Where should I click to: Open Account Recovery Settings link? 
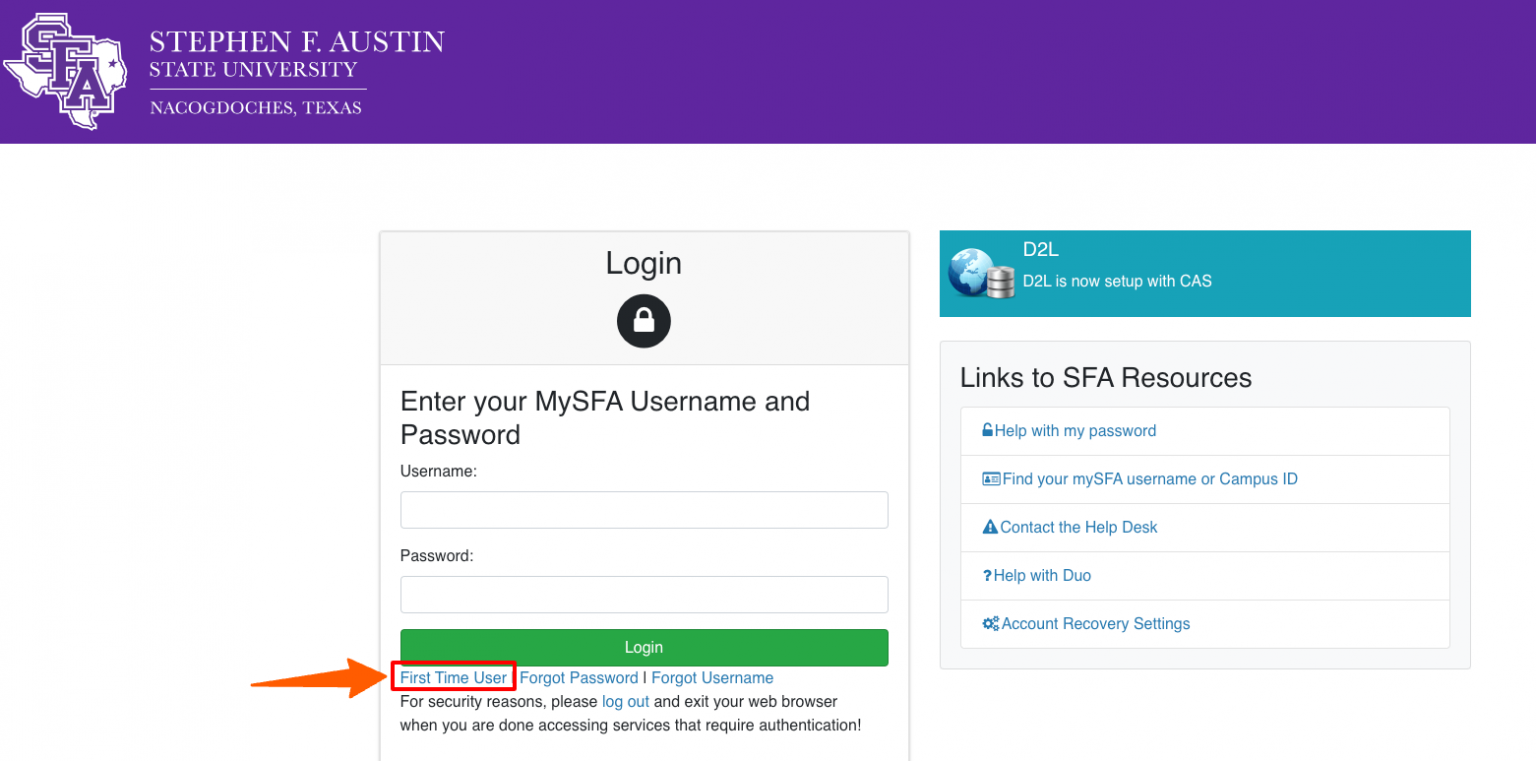tap(1096, 624)
